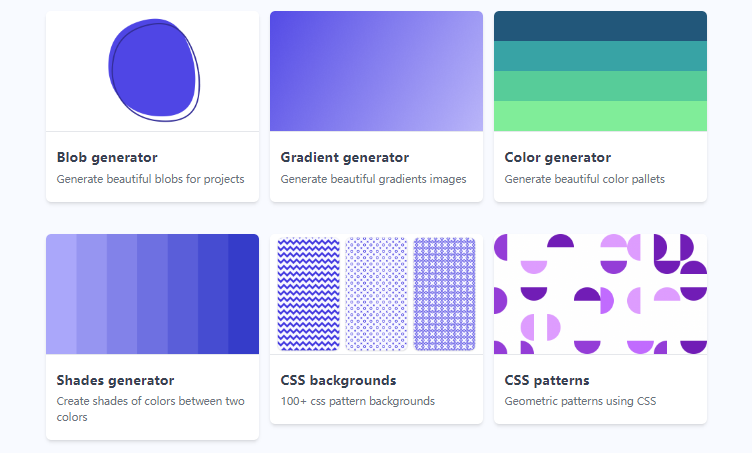Click the Gradient generator title
This screenshot has height=453, width=752.
coord(344,157)
